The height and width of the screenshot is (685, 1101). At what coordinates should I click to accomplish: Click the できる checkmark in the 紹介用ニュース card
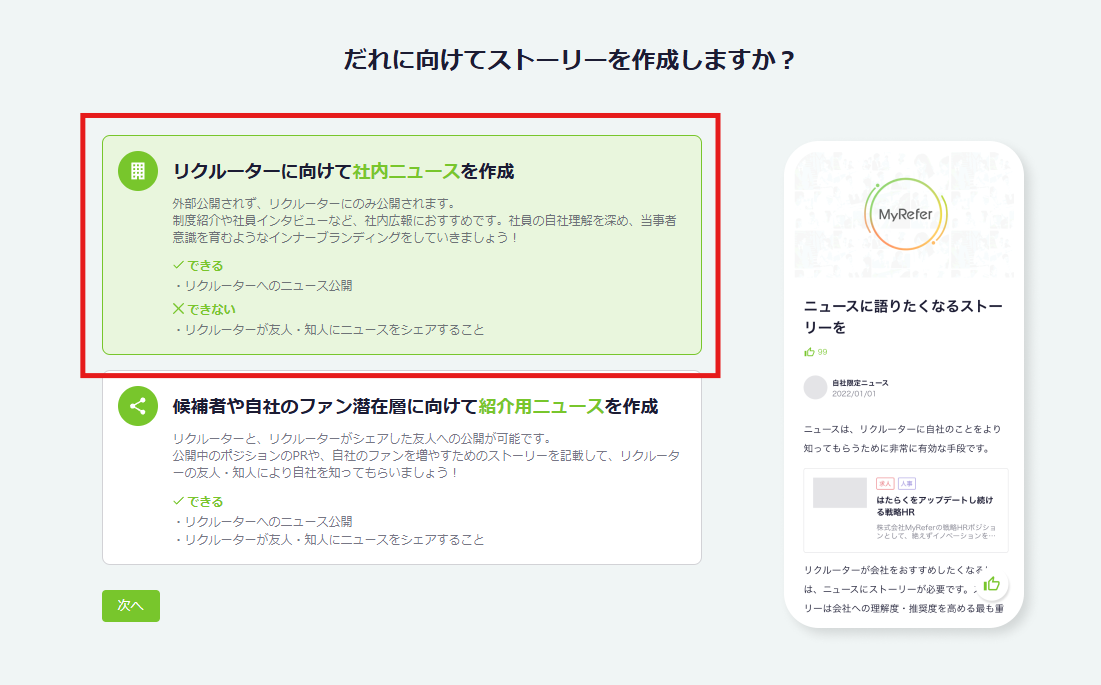pos(179,501)
